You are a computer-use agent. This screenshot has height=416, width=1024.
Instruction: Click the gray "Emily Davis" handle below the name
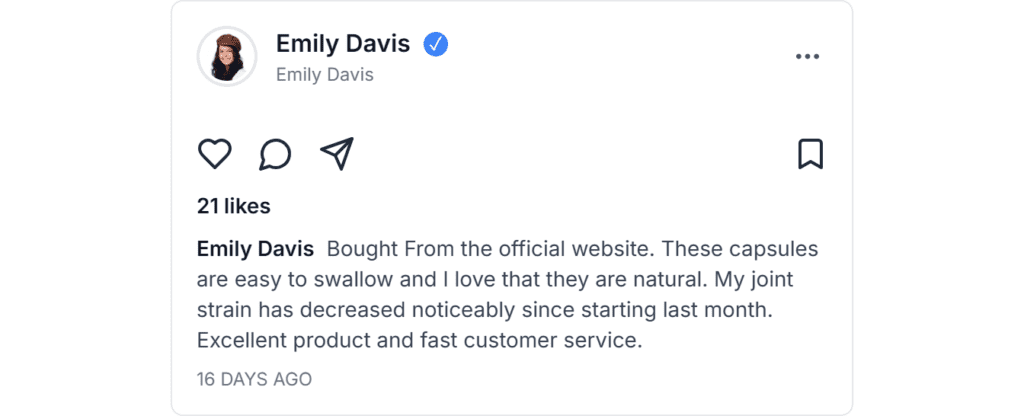pos(324,75)
